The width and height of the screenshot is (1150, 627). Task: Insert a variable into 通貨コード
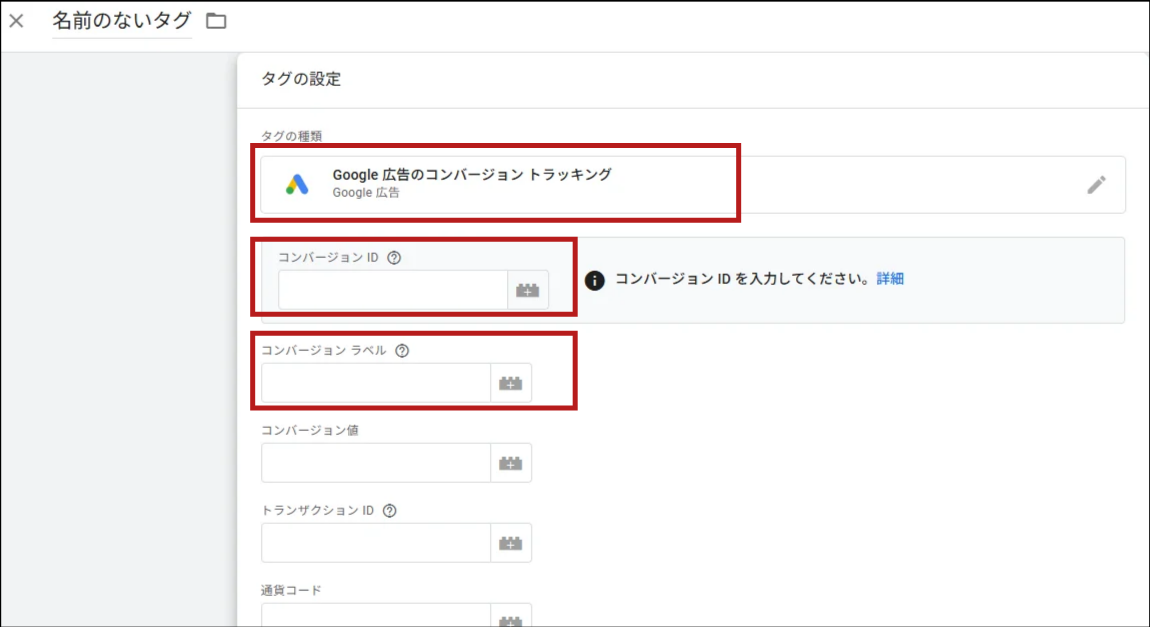(510, 616)
